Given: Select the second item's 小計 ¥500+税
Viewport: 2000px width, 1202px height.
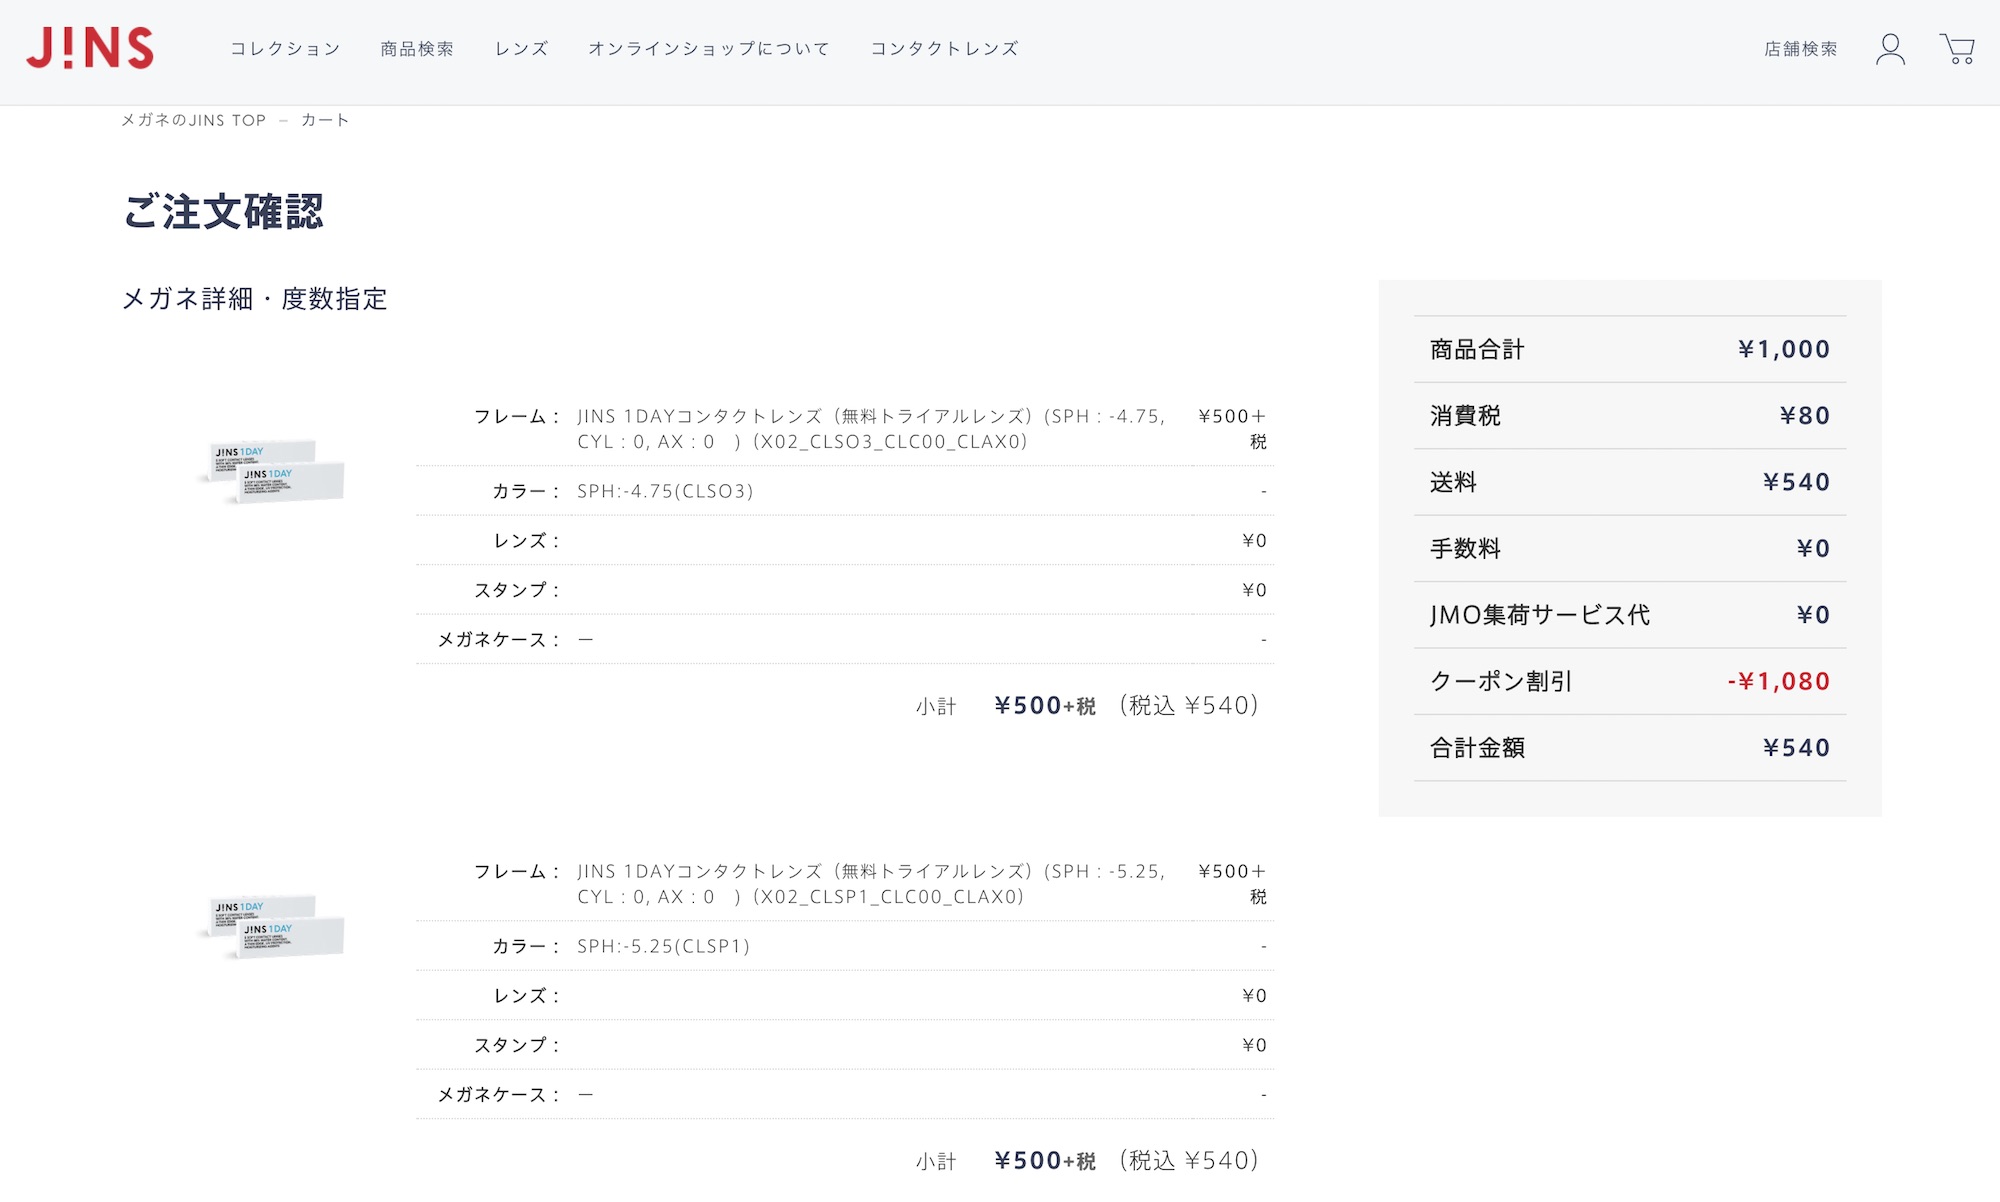Looking at the screenshot, I should point(1045,1161).
